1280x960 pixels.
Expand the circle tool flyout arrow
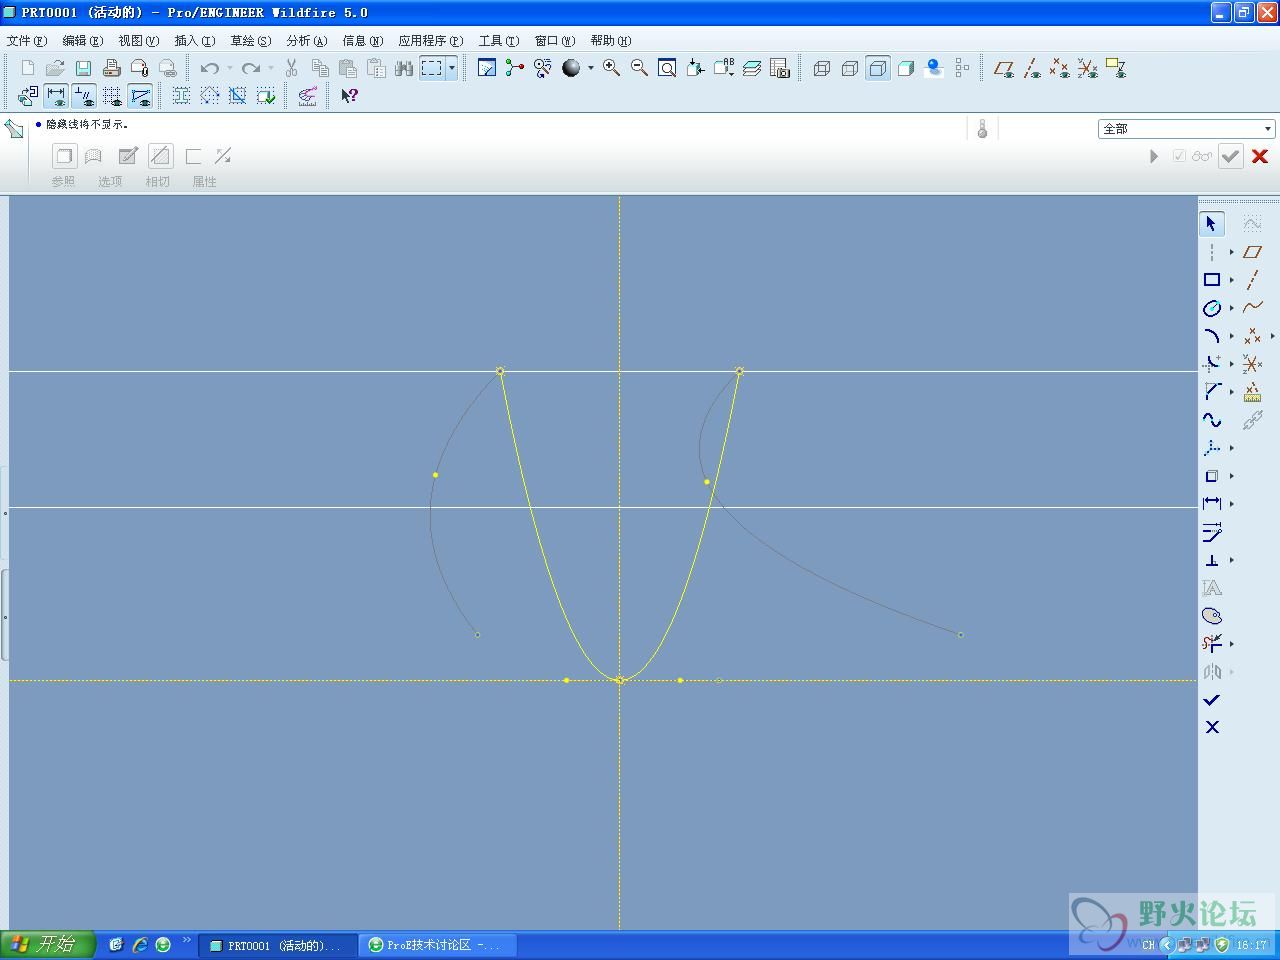point(1232,308)
